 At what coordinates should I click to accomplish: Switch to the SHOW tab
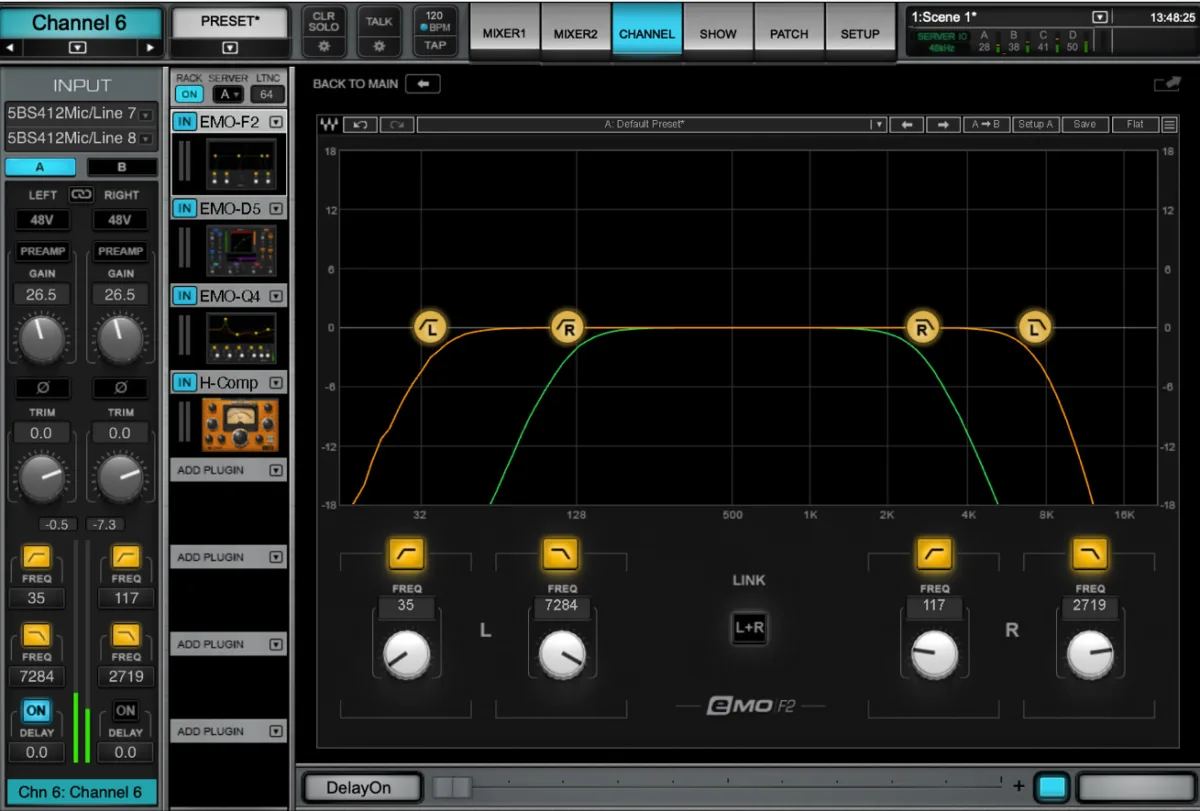718,33
